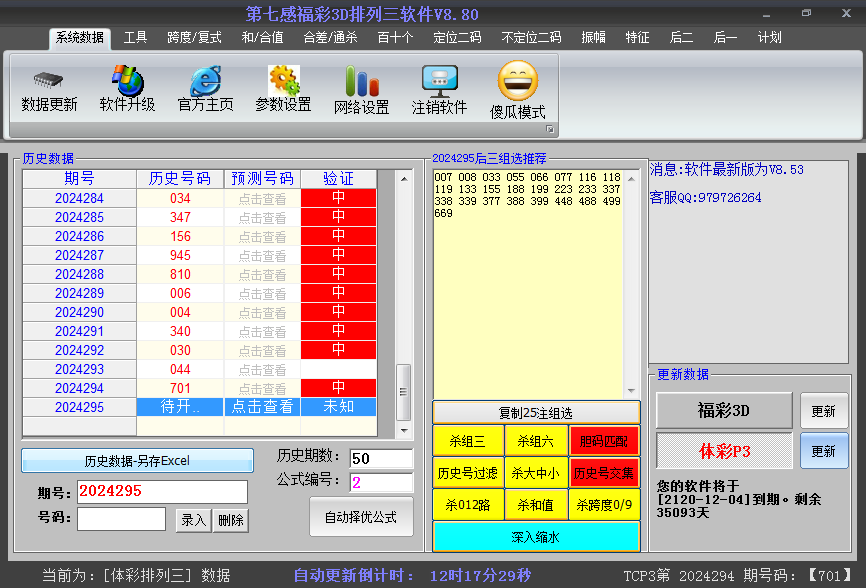Open the 后二 tab

[x=682, y=38]
